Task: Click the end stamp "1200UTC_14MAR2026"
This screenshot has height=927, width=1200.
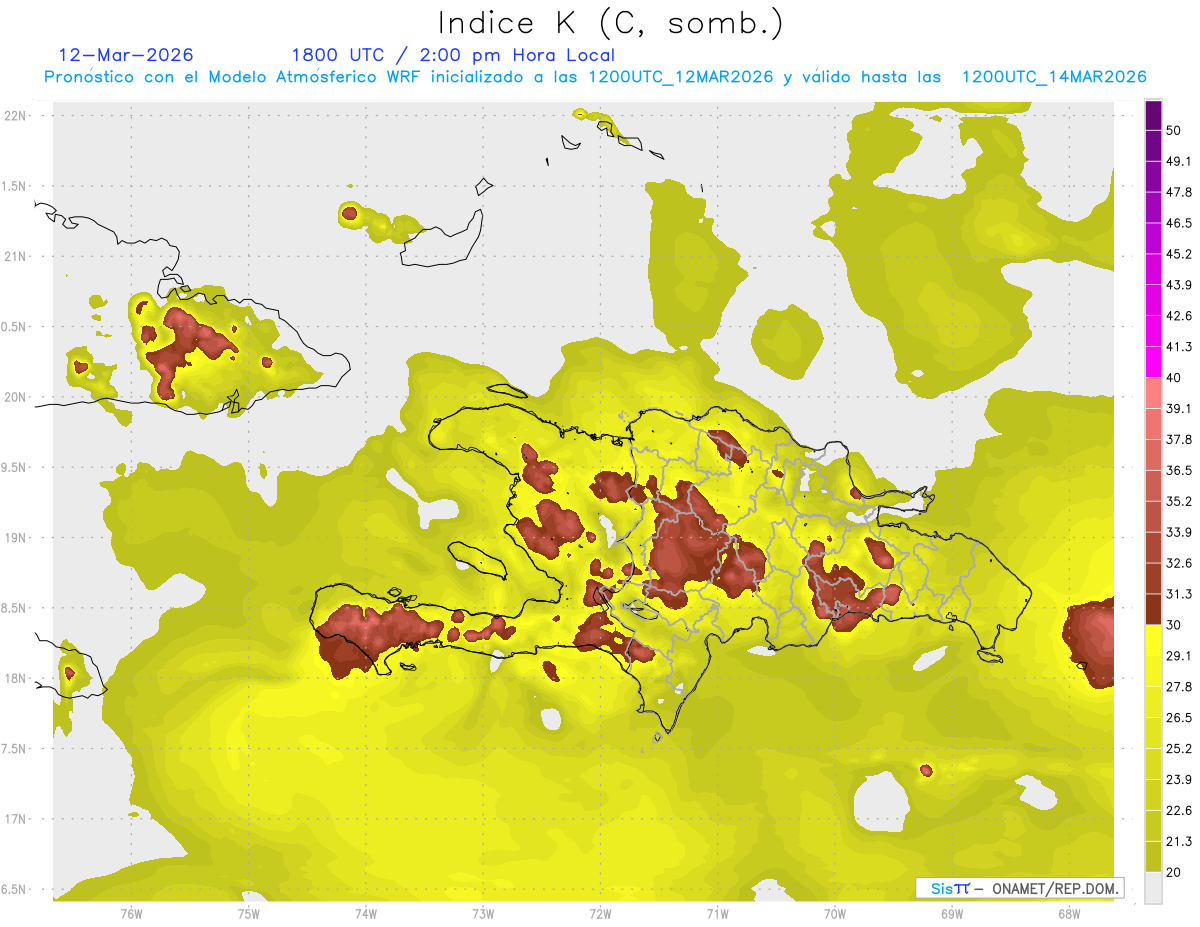Action: pyautogui.click(x=1053, y=77)
